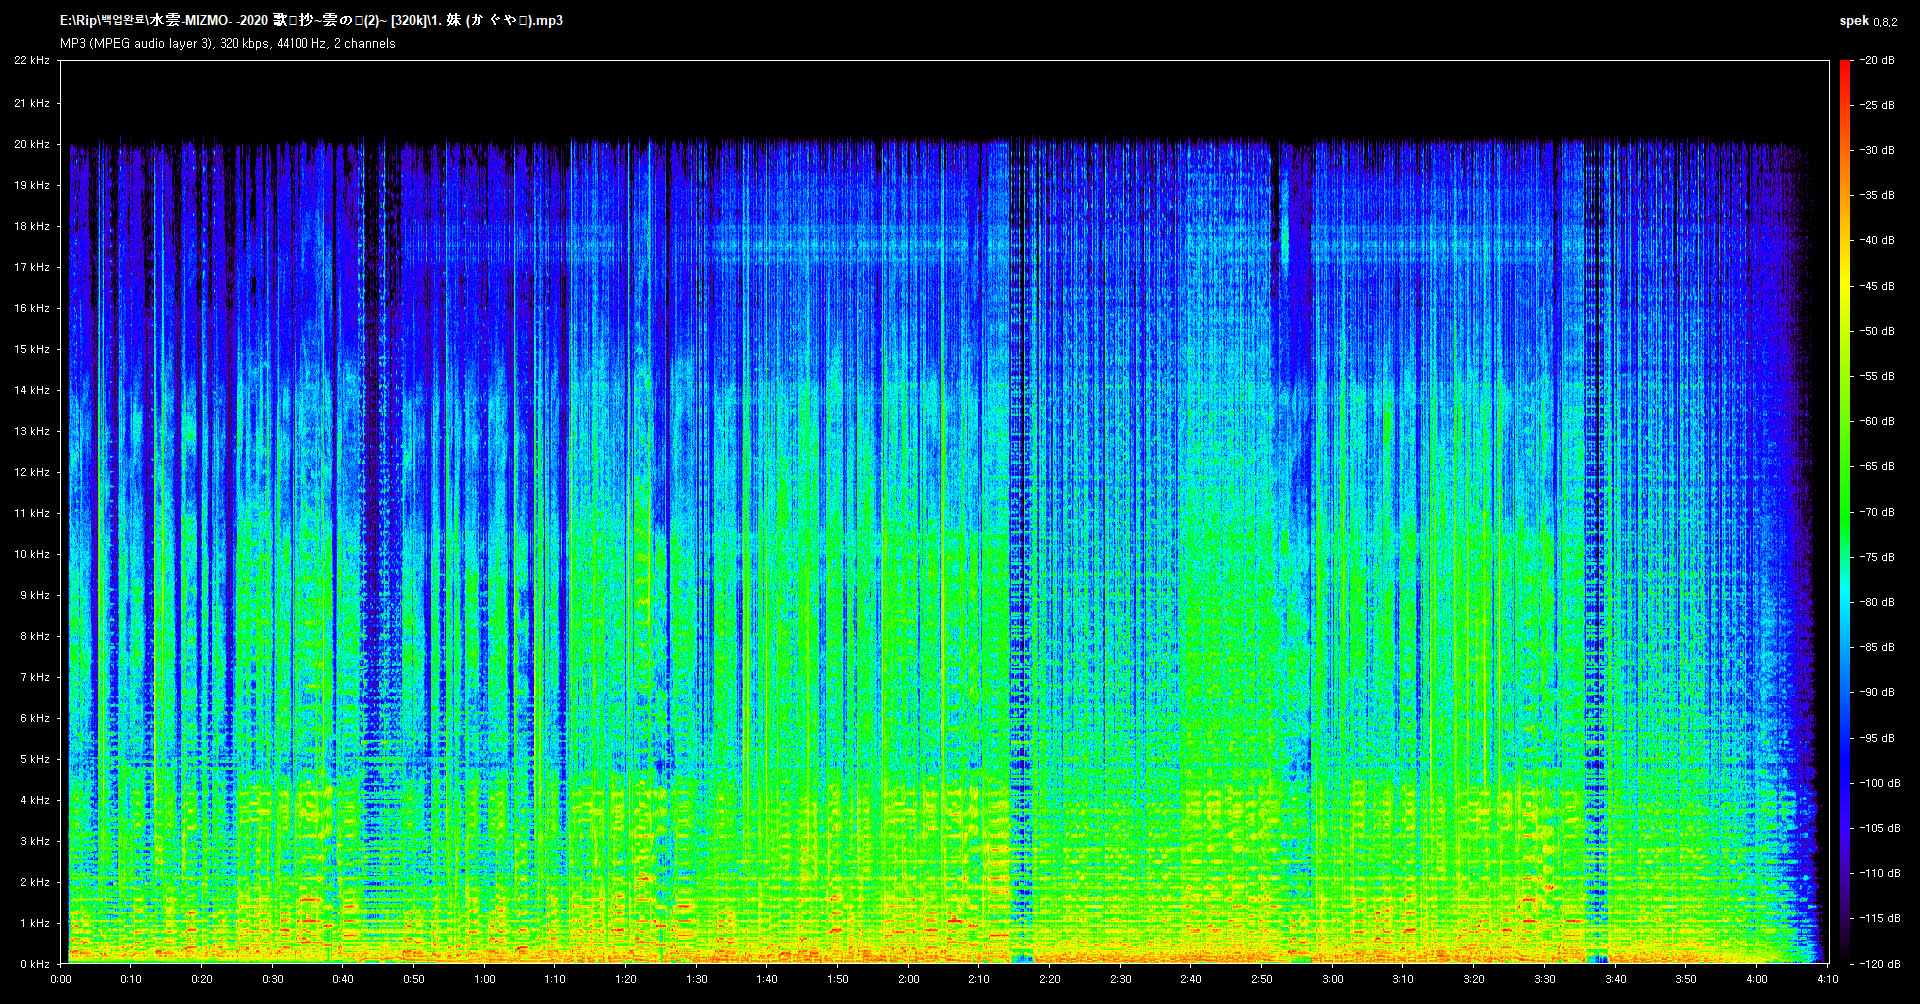This screenshot has width=1920, height=1004.
Task: Click the 20 kHz frequency axis label
Action: [x=32, y=144]
